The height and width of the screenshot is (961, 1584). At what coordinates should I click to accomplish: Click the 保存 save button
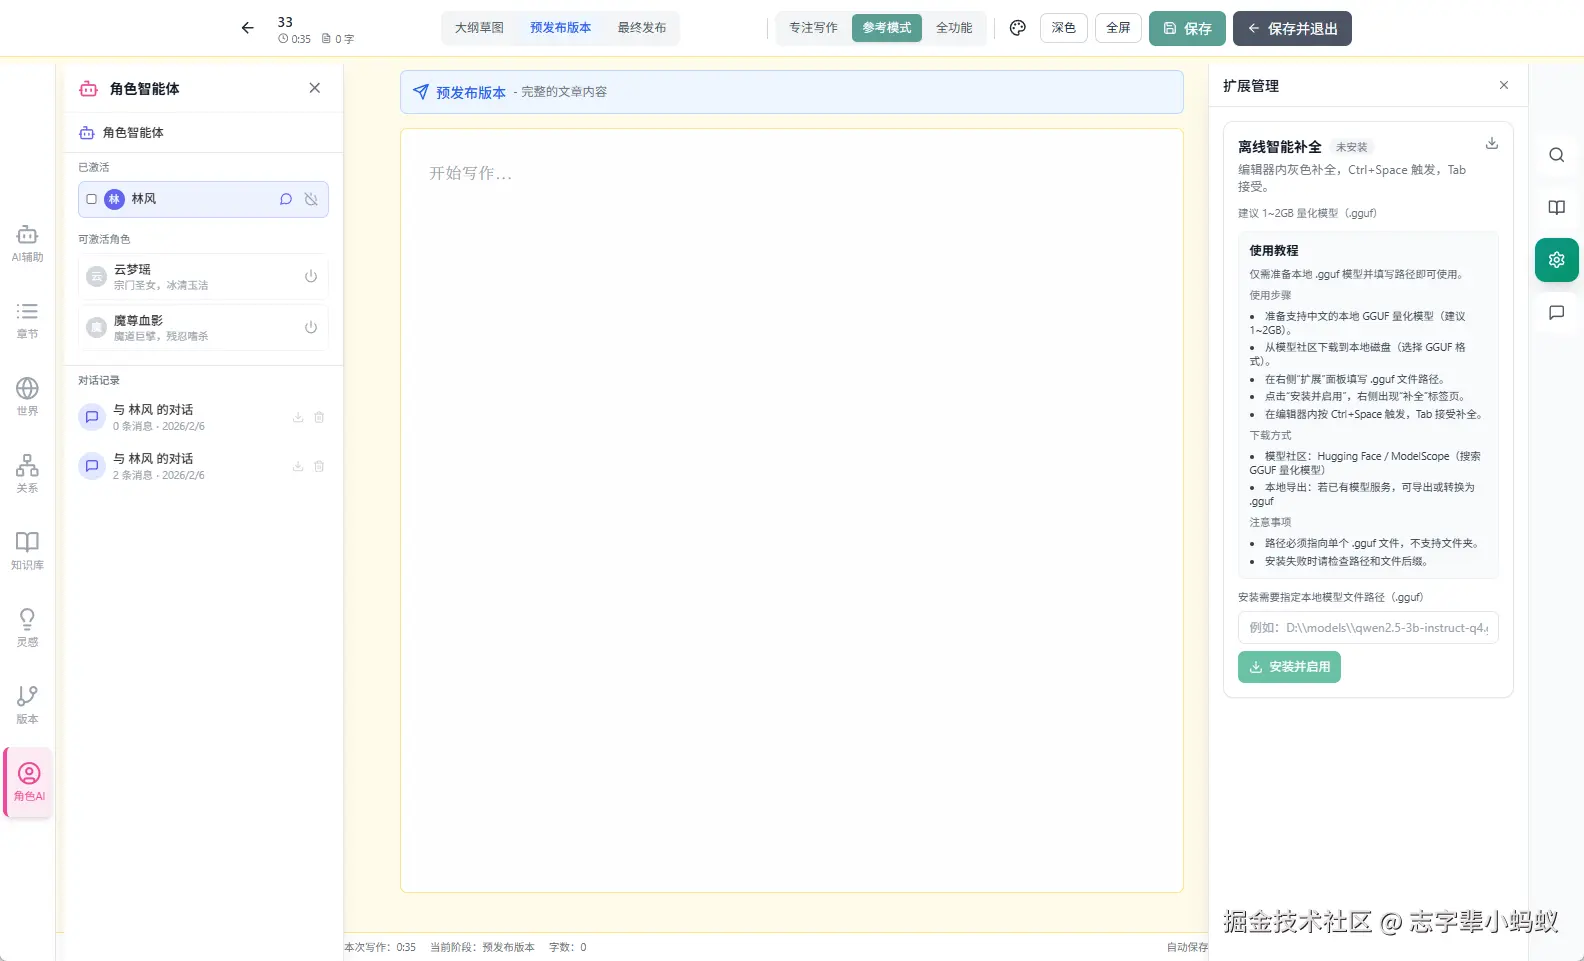pyautogui.click(x=1187, y=28)
